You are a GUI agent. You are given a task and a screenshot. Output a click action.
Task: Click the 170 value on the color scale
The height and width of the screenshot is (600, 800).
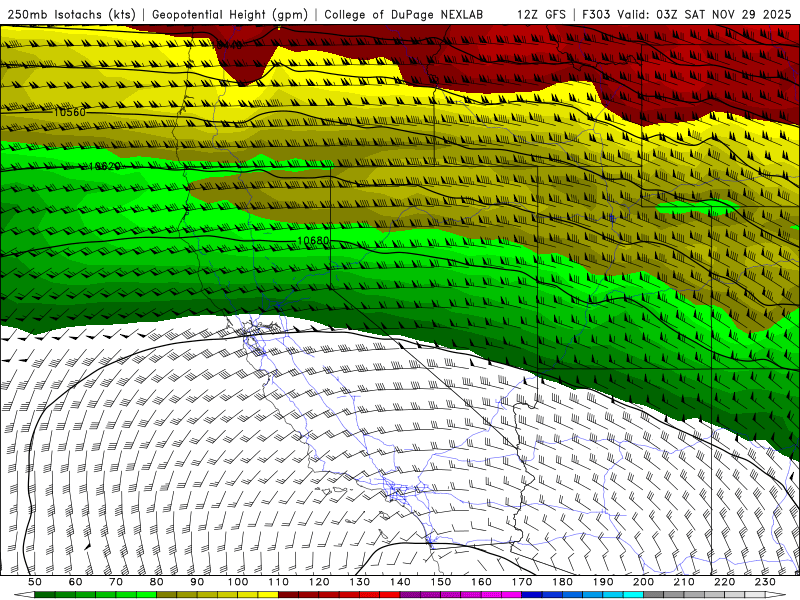tap(521, 582)
